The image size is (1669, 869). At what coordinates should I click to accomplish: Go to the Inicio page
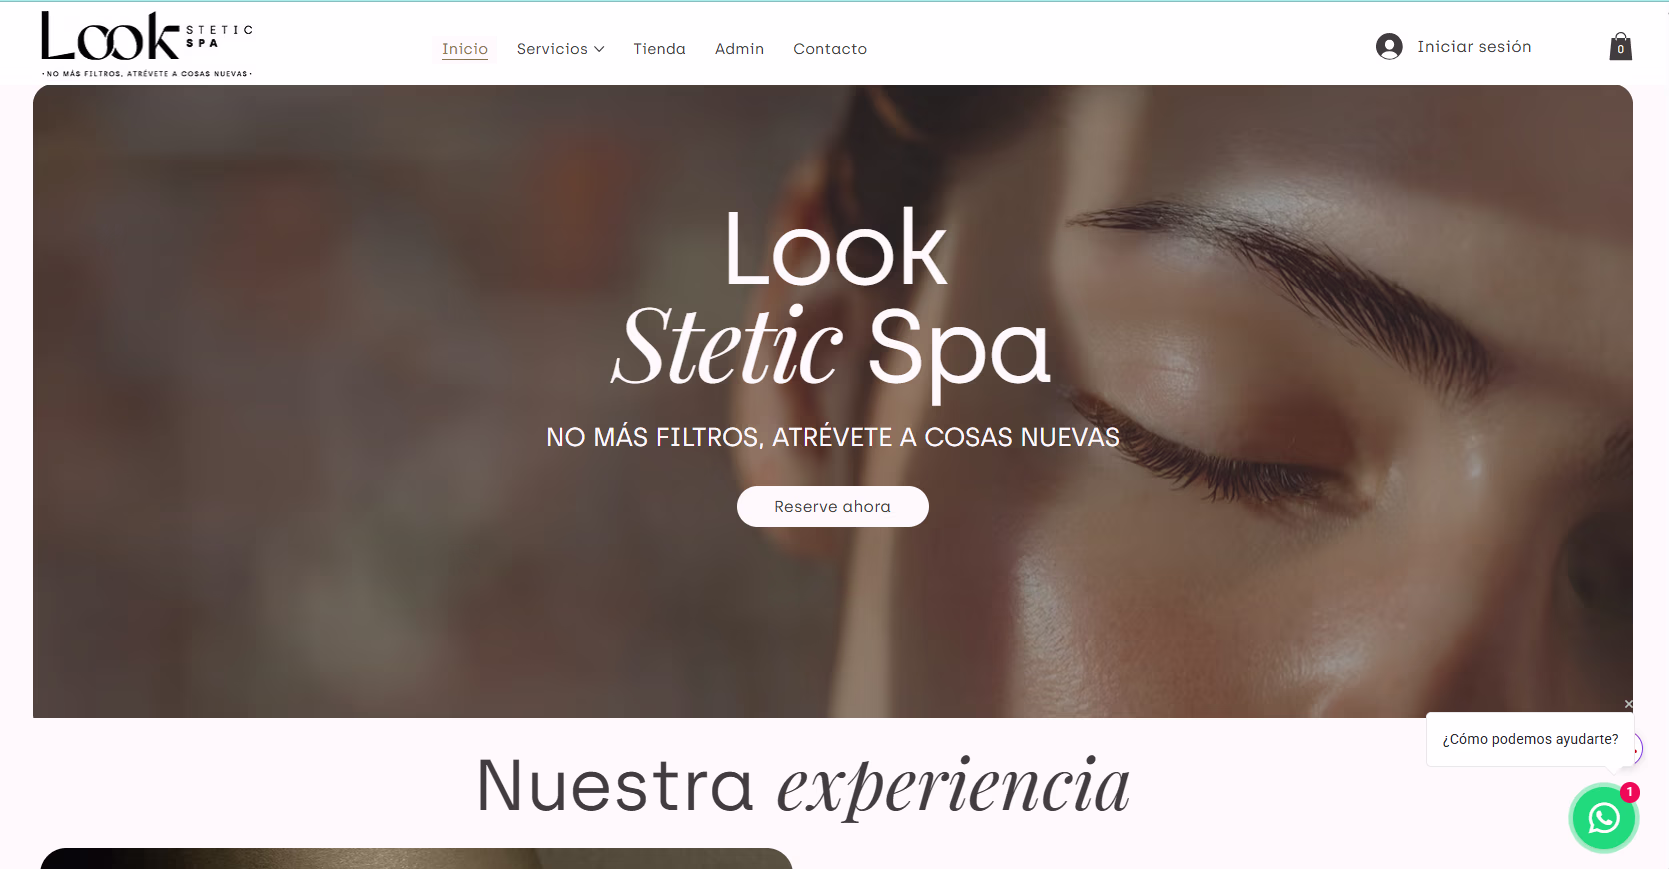(465, 49)
